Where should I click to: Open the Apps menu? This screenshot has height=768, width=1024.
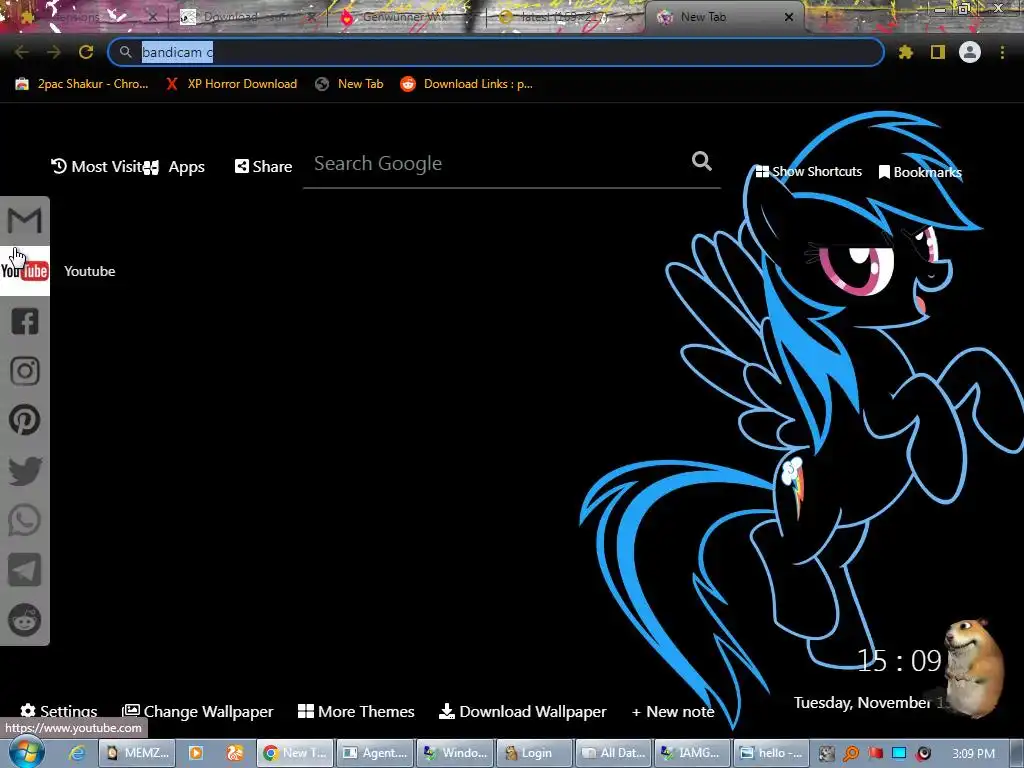click(175, 167)
